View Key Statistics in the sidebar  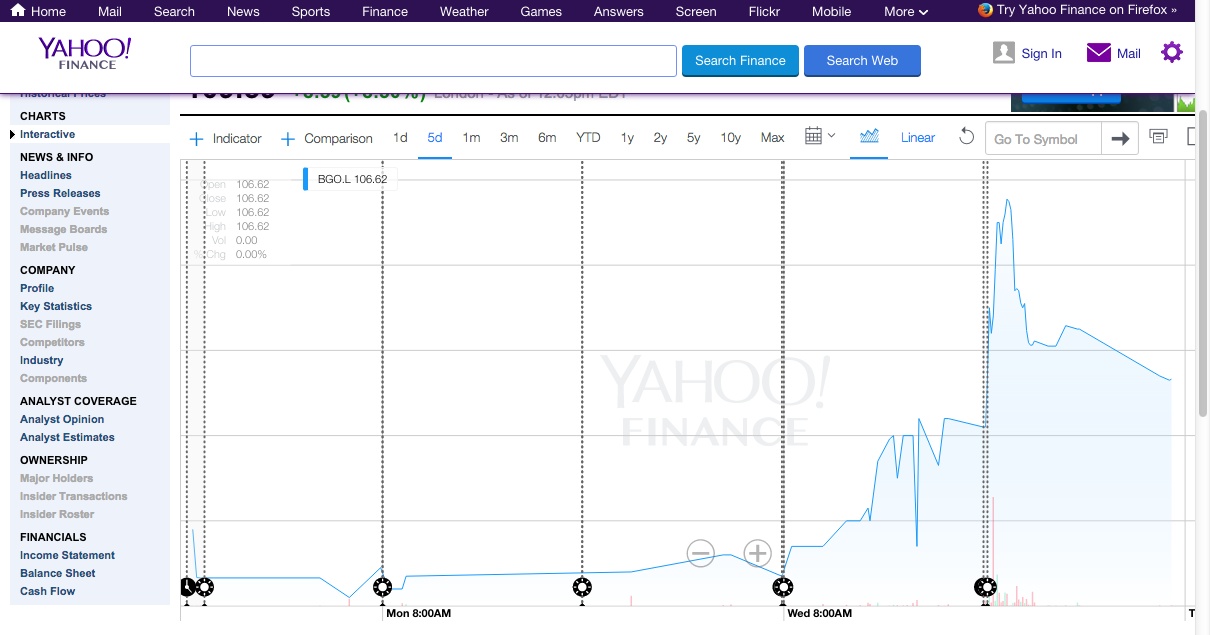[56, 306]
